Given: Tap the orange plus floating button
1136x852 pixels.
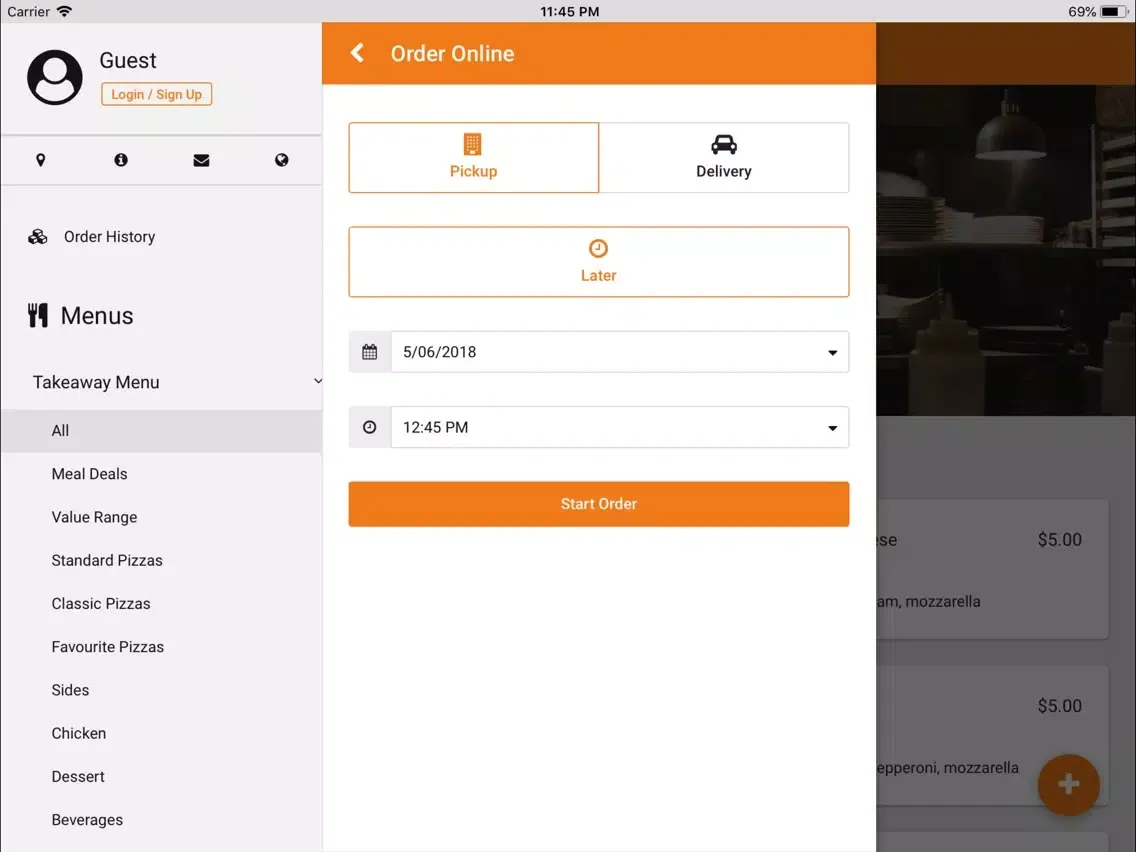Looking at the screenshot, I should click(1069, 785).
